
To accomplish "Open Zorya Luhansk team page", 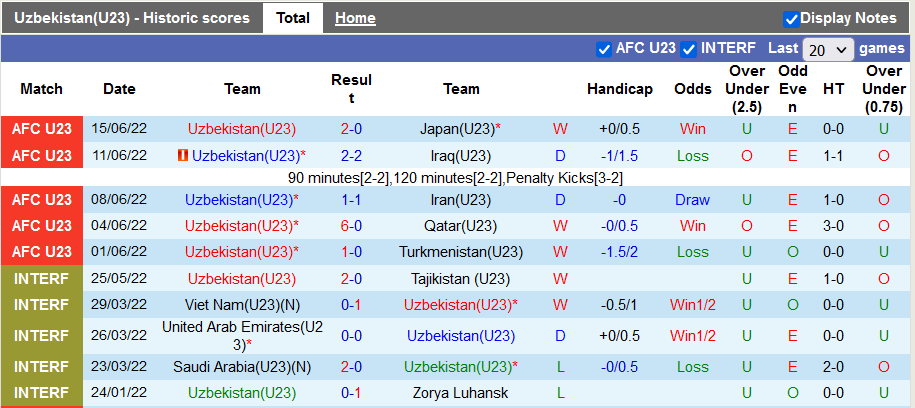I will point(461,393).
